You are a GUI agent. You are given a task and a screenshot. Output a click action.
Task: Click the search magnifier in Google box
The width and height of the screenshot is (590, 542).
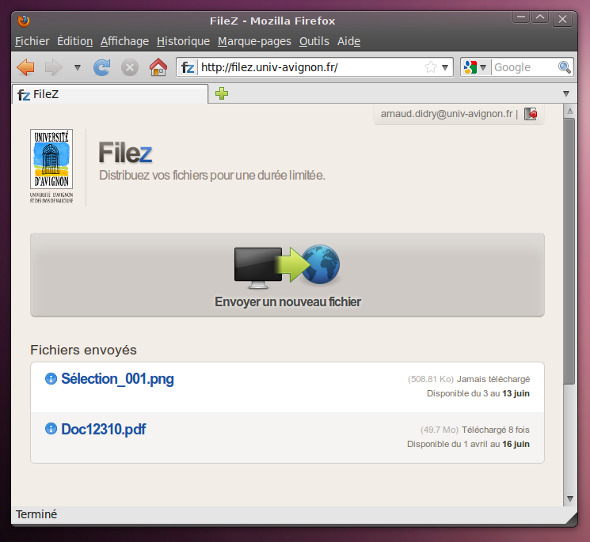[x=564, y=67]
